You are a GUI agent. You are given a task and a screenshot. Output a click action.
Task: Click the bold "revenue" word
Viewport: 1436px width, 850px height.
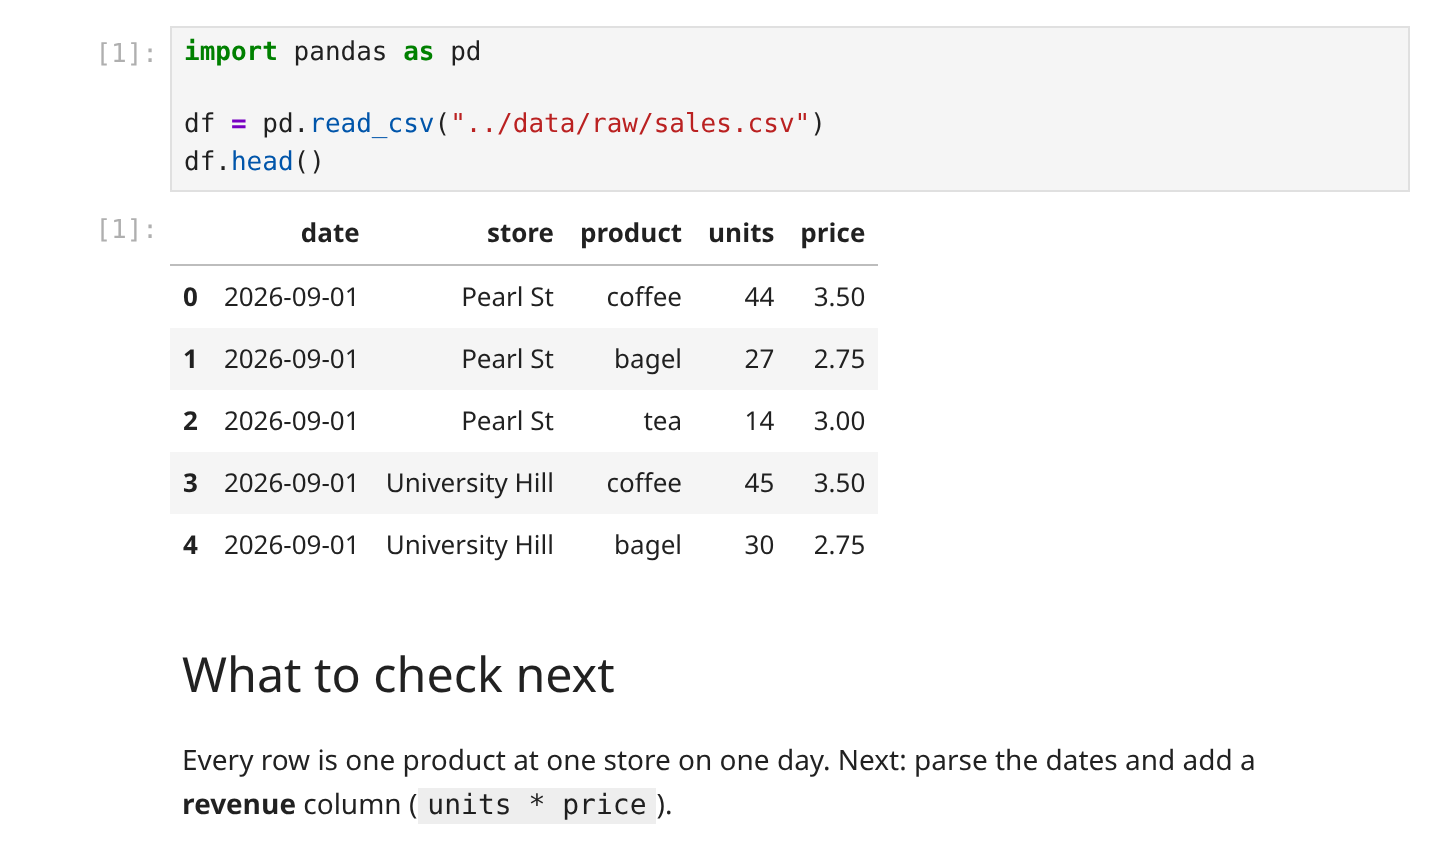[239, 805]
